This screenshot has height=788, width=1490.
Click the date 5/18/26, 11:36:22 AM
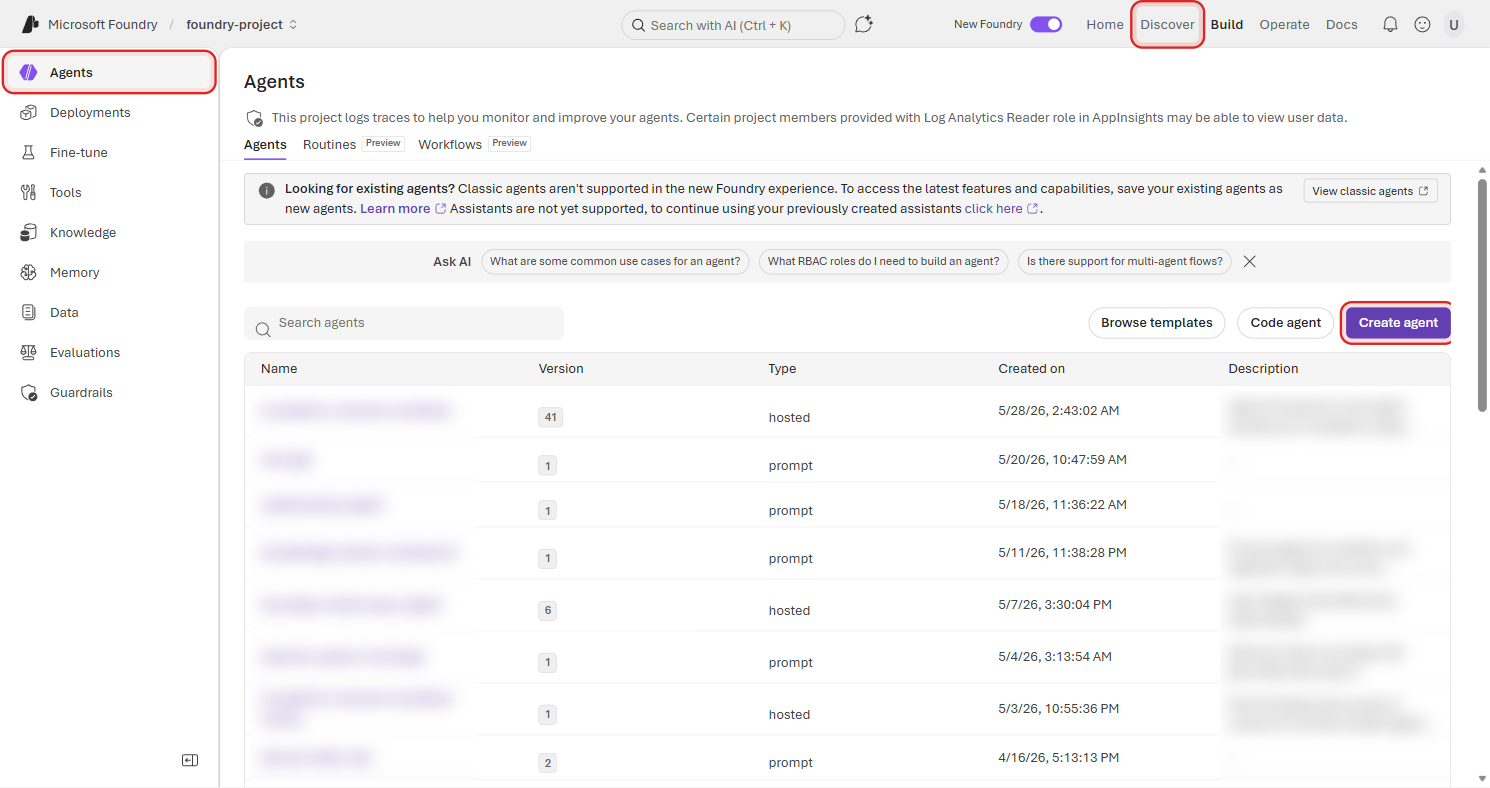coord(1062,504)
